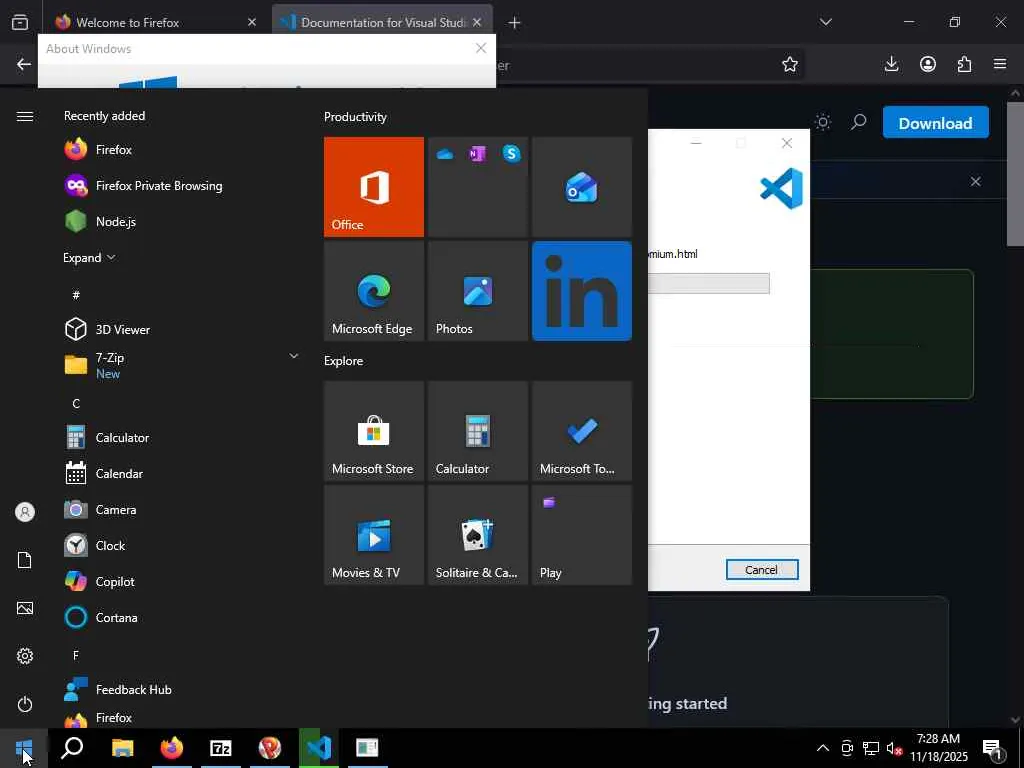
Task: Open the LinkedIn tile
Action: click(x=582, y=291)
